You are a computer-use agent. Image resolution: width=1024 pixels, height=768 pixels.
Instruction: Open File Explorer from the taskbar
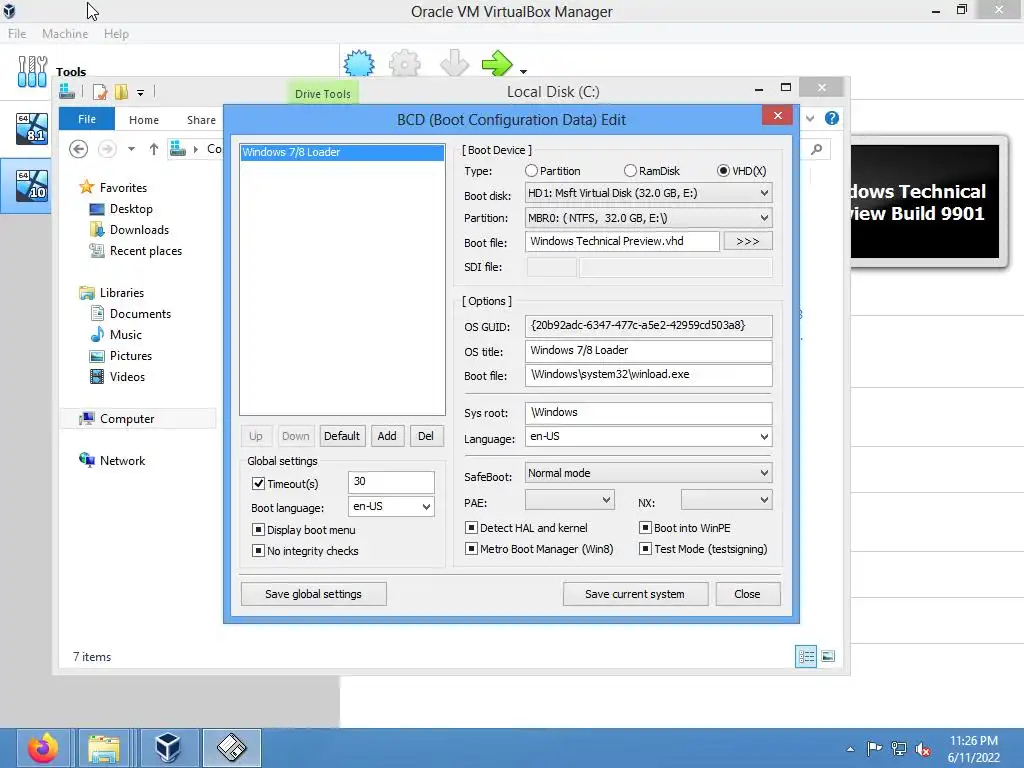pyautogui.click(x=104, y=748)
